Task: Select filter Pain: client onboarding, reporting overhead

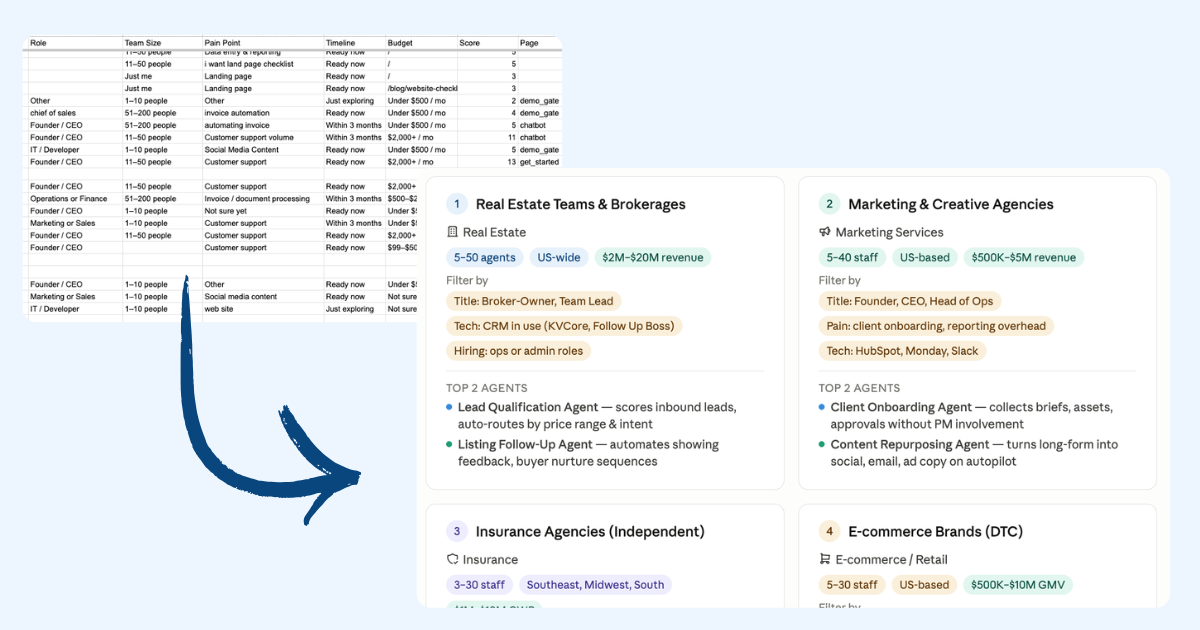Action: (x=936, y=326)
